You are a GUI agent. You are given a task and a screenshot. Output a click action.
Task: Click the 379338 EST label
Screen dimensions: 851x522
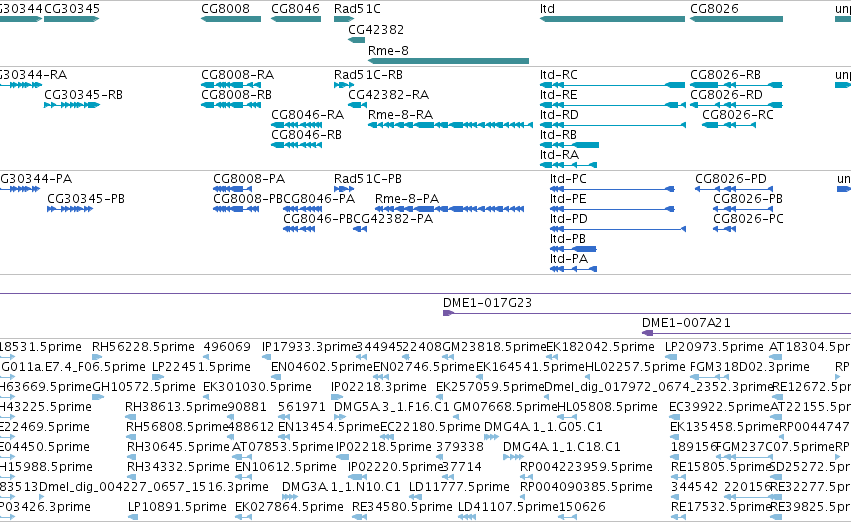(x=460, y=447)
